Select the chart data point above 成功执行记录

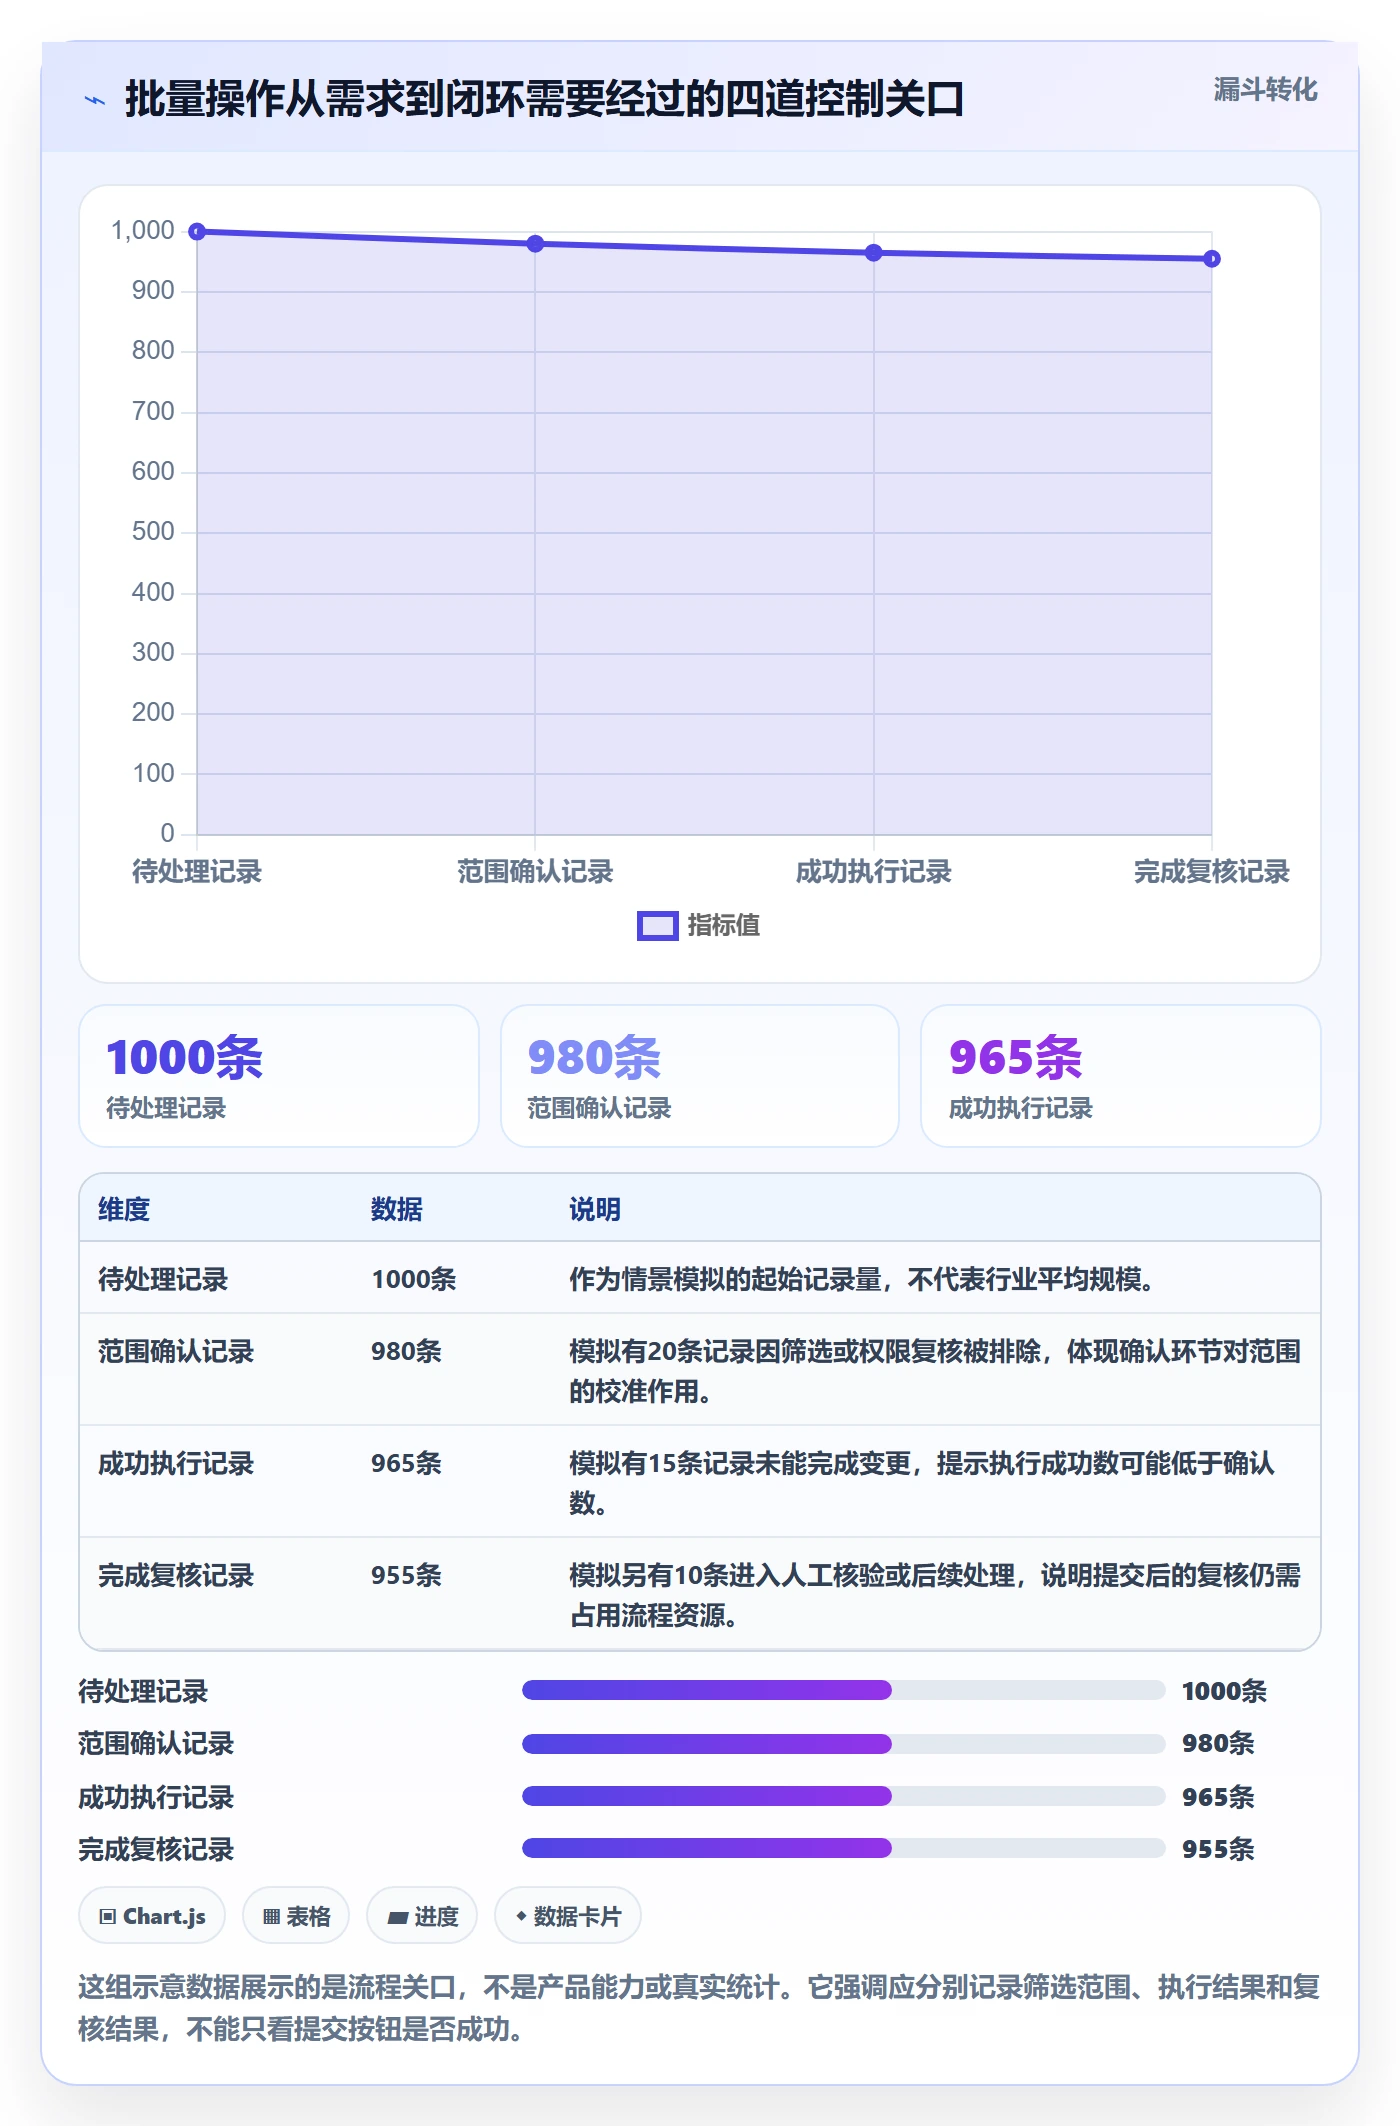click(874, 253)
